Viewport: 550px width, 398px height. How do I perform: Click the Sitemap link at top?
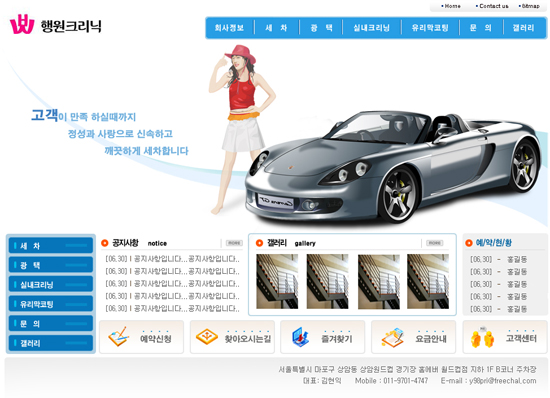(529, 6)
